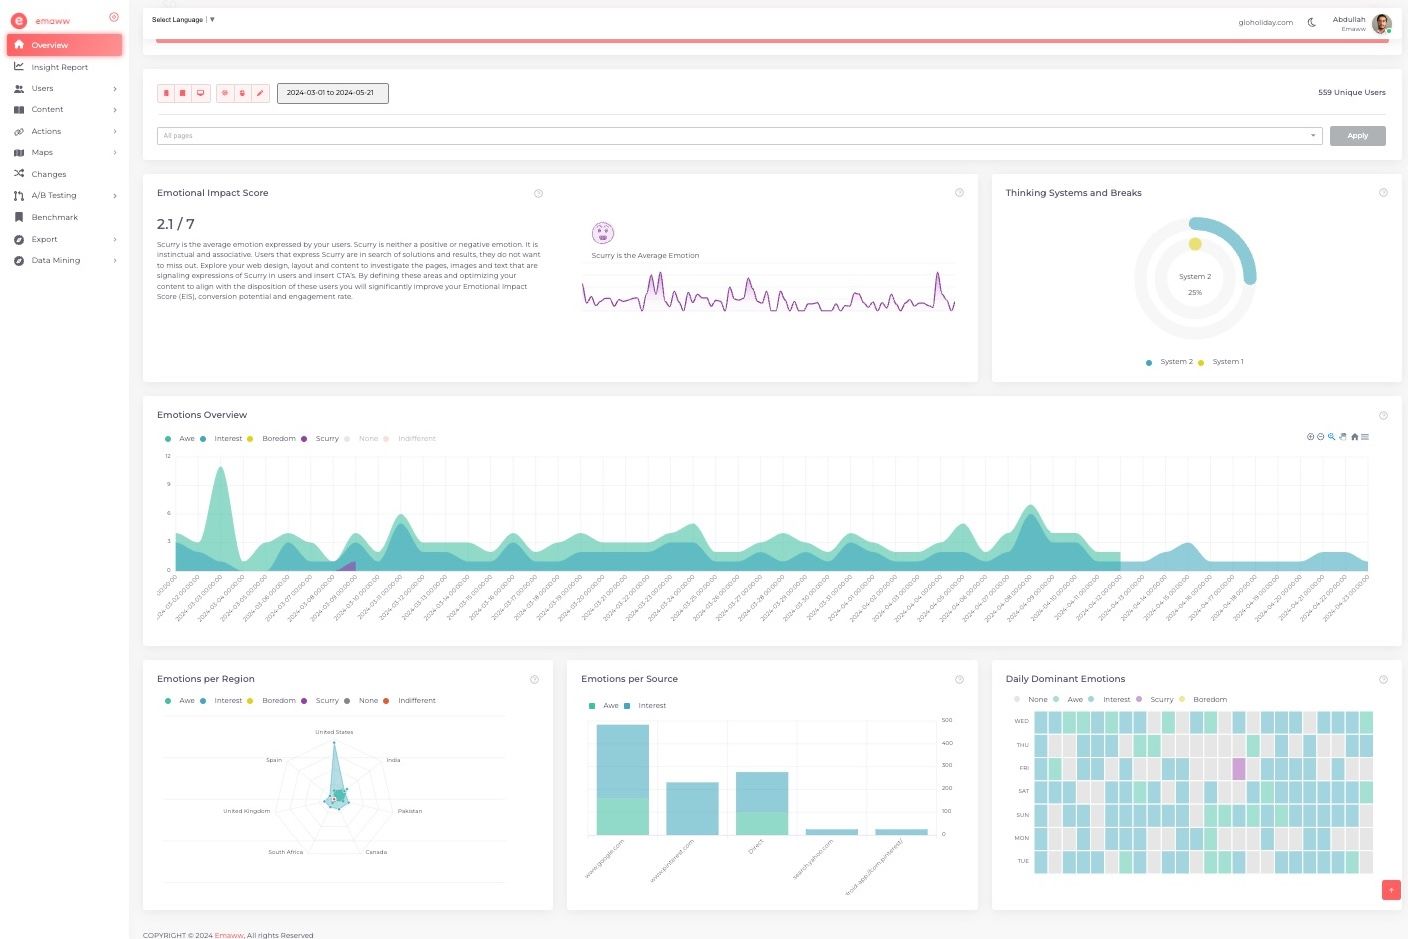This screenshot has width=1408, height=939.
Task: Toggle Awe series in Emotions Overview legend
Action: point(181,439)
